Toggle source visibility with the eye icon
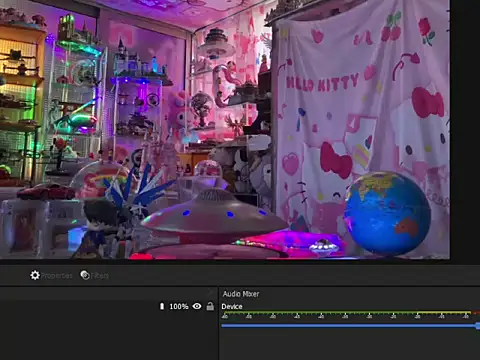 coord(197,306)
